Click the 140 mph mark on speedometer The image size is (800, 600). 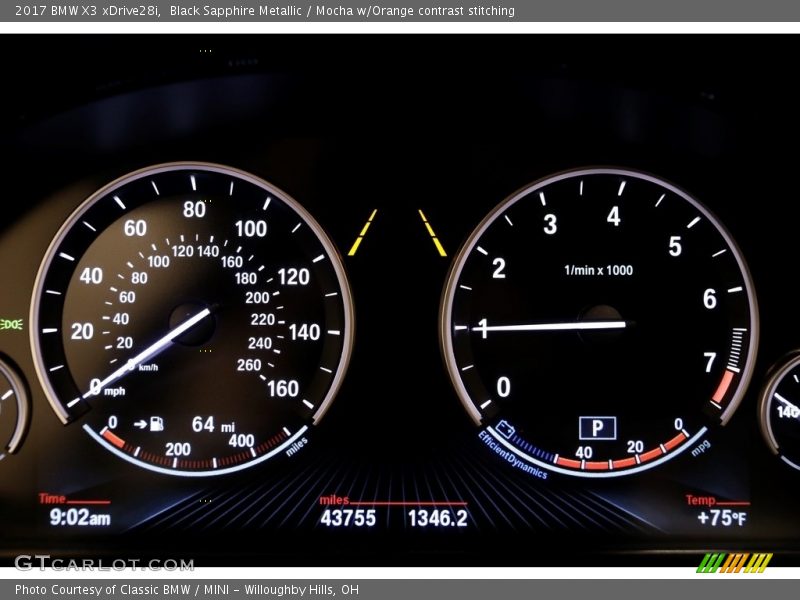[305, 332]
